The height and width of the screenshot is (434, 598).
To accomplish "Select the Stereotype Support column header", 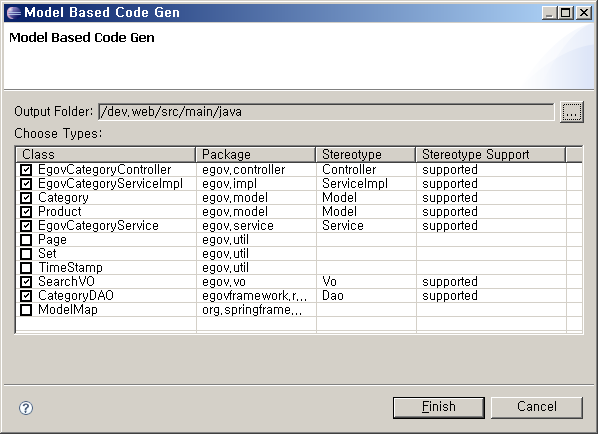I will click(x=491, y=154).
